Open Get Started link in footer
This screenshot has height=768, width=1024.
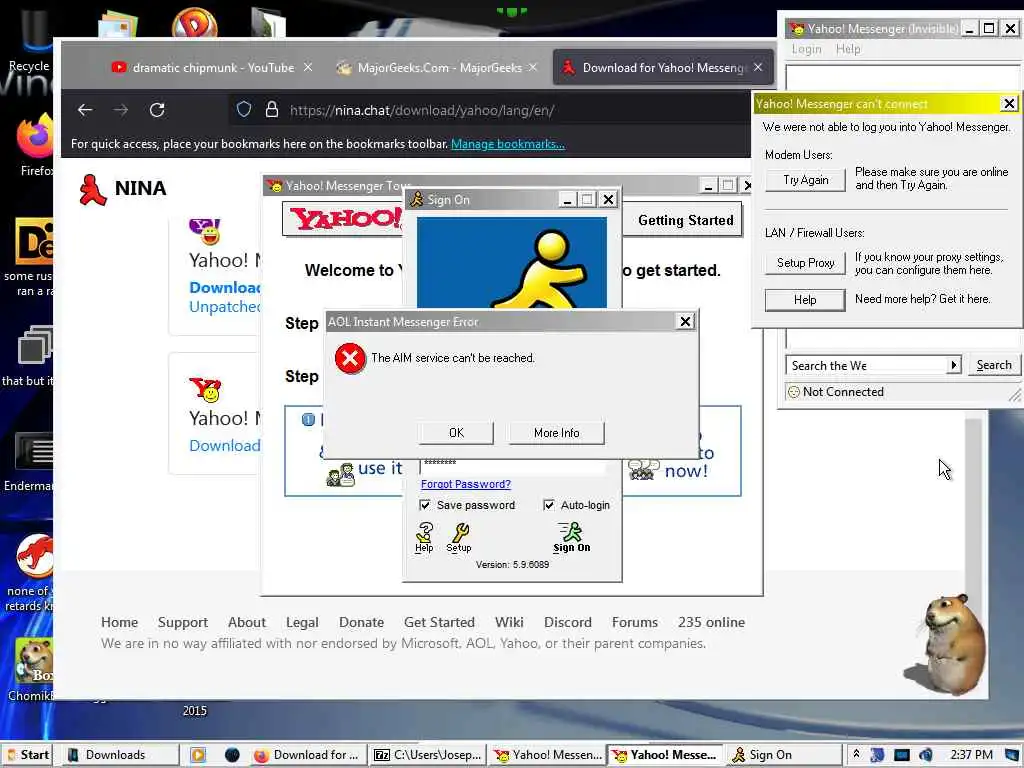(x=439, y=622)
